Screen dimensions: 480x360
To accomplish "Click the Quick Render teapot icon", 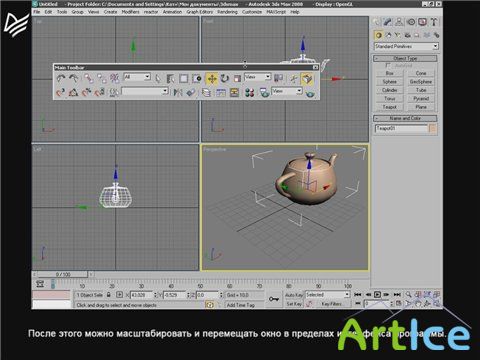I will 310,93.
